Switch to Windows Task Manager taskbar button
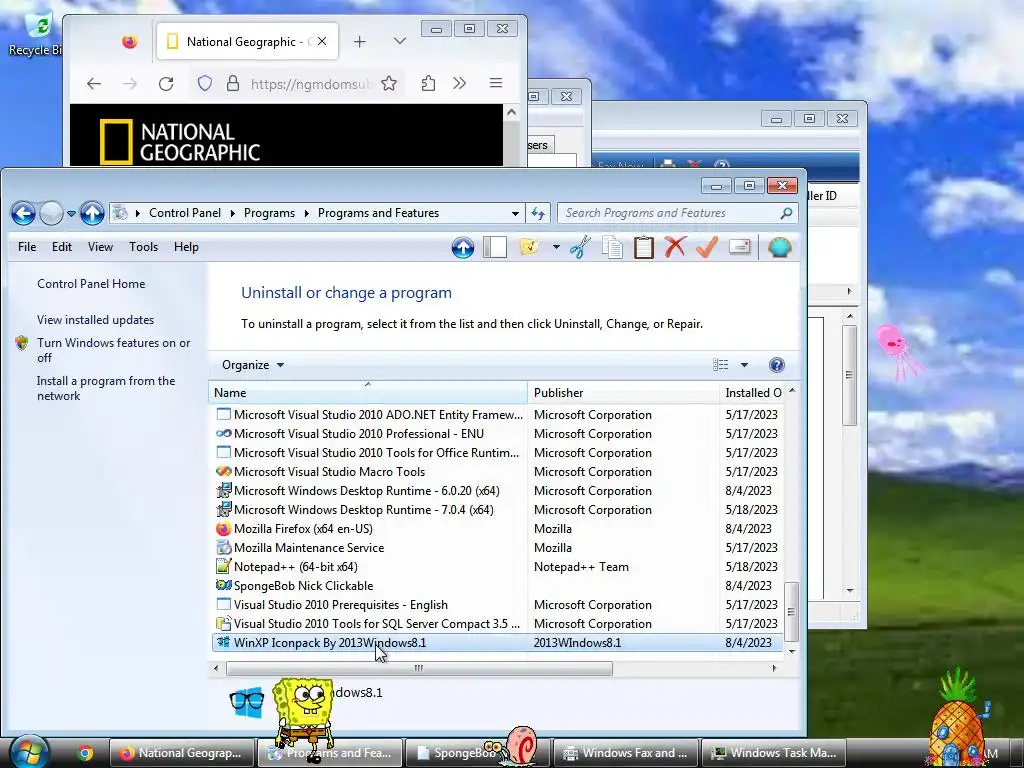The height and width of the screenshot is (768, 1024). (x=774, y=753)
